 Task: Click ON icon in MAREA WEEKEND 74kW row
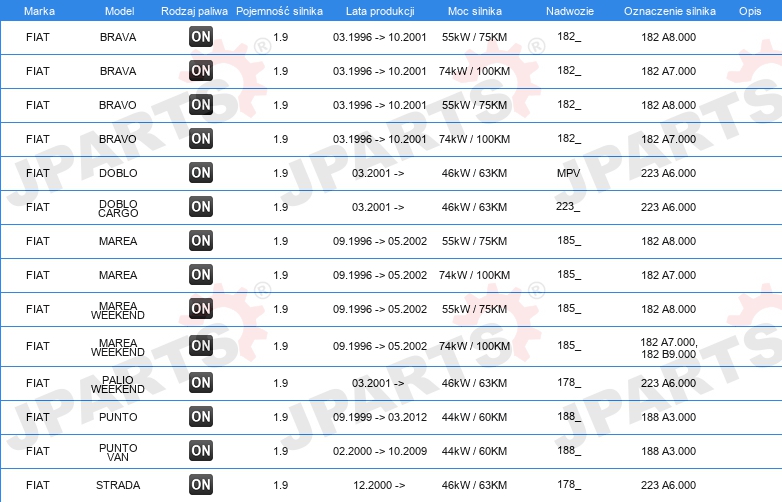point(201,345)
